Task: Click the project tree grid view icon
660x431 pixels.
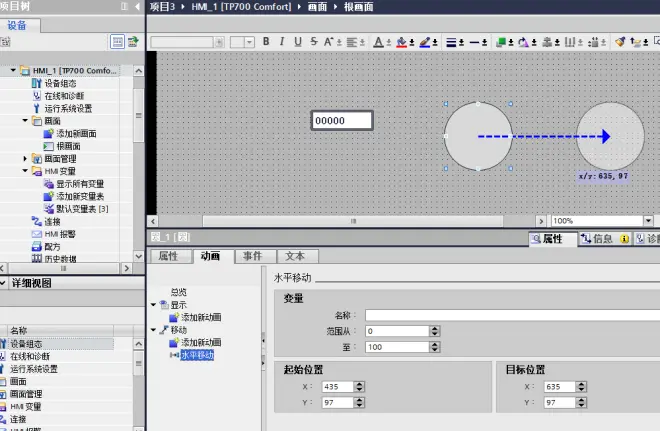Action: point(117,42)
